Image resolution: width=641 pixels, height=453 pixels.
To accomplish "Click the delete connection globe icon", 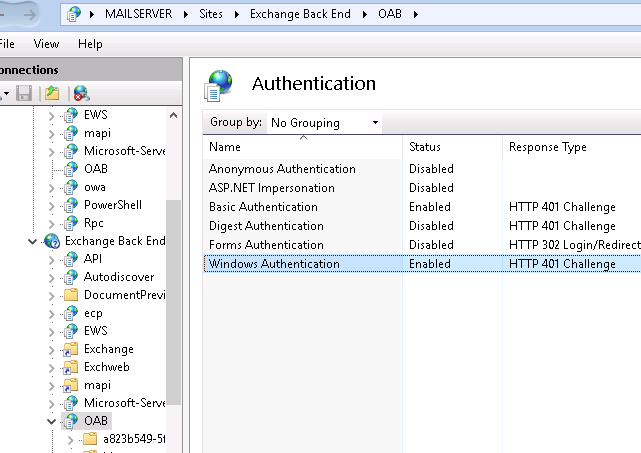I will pos(81,93).
